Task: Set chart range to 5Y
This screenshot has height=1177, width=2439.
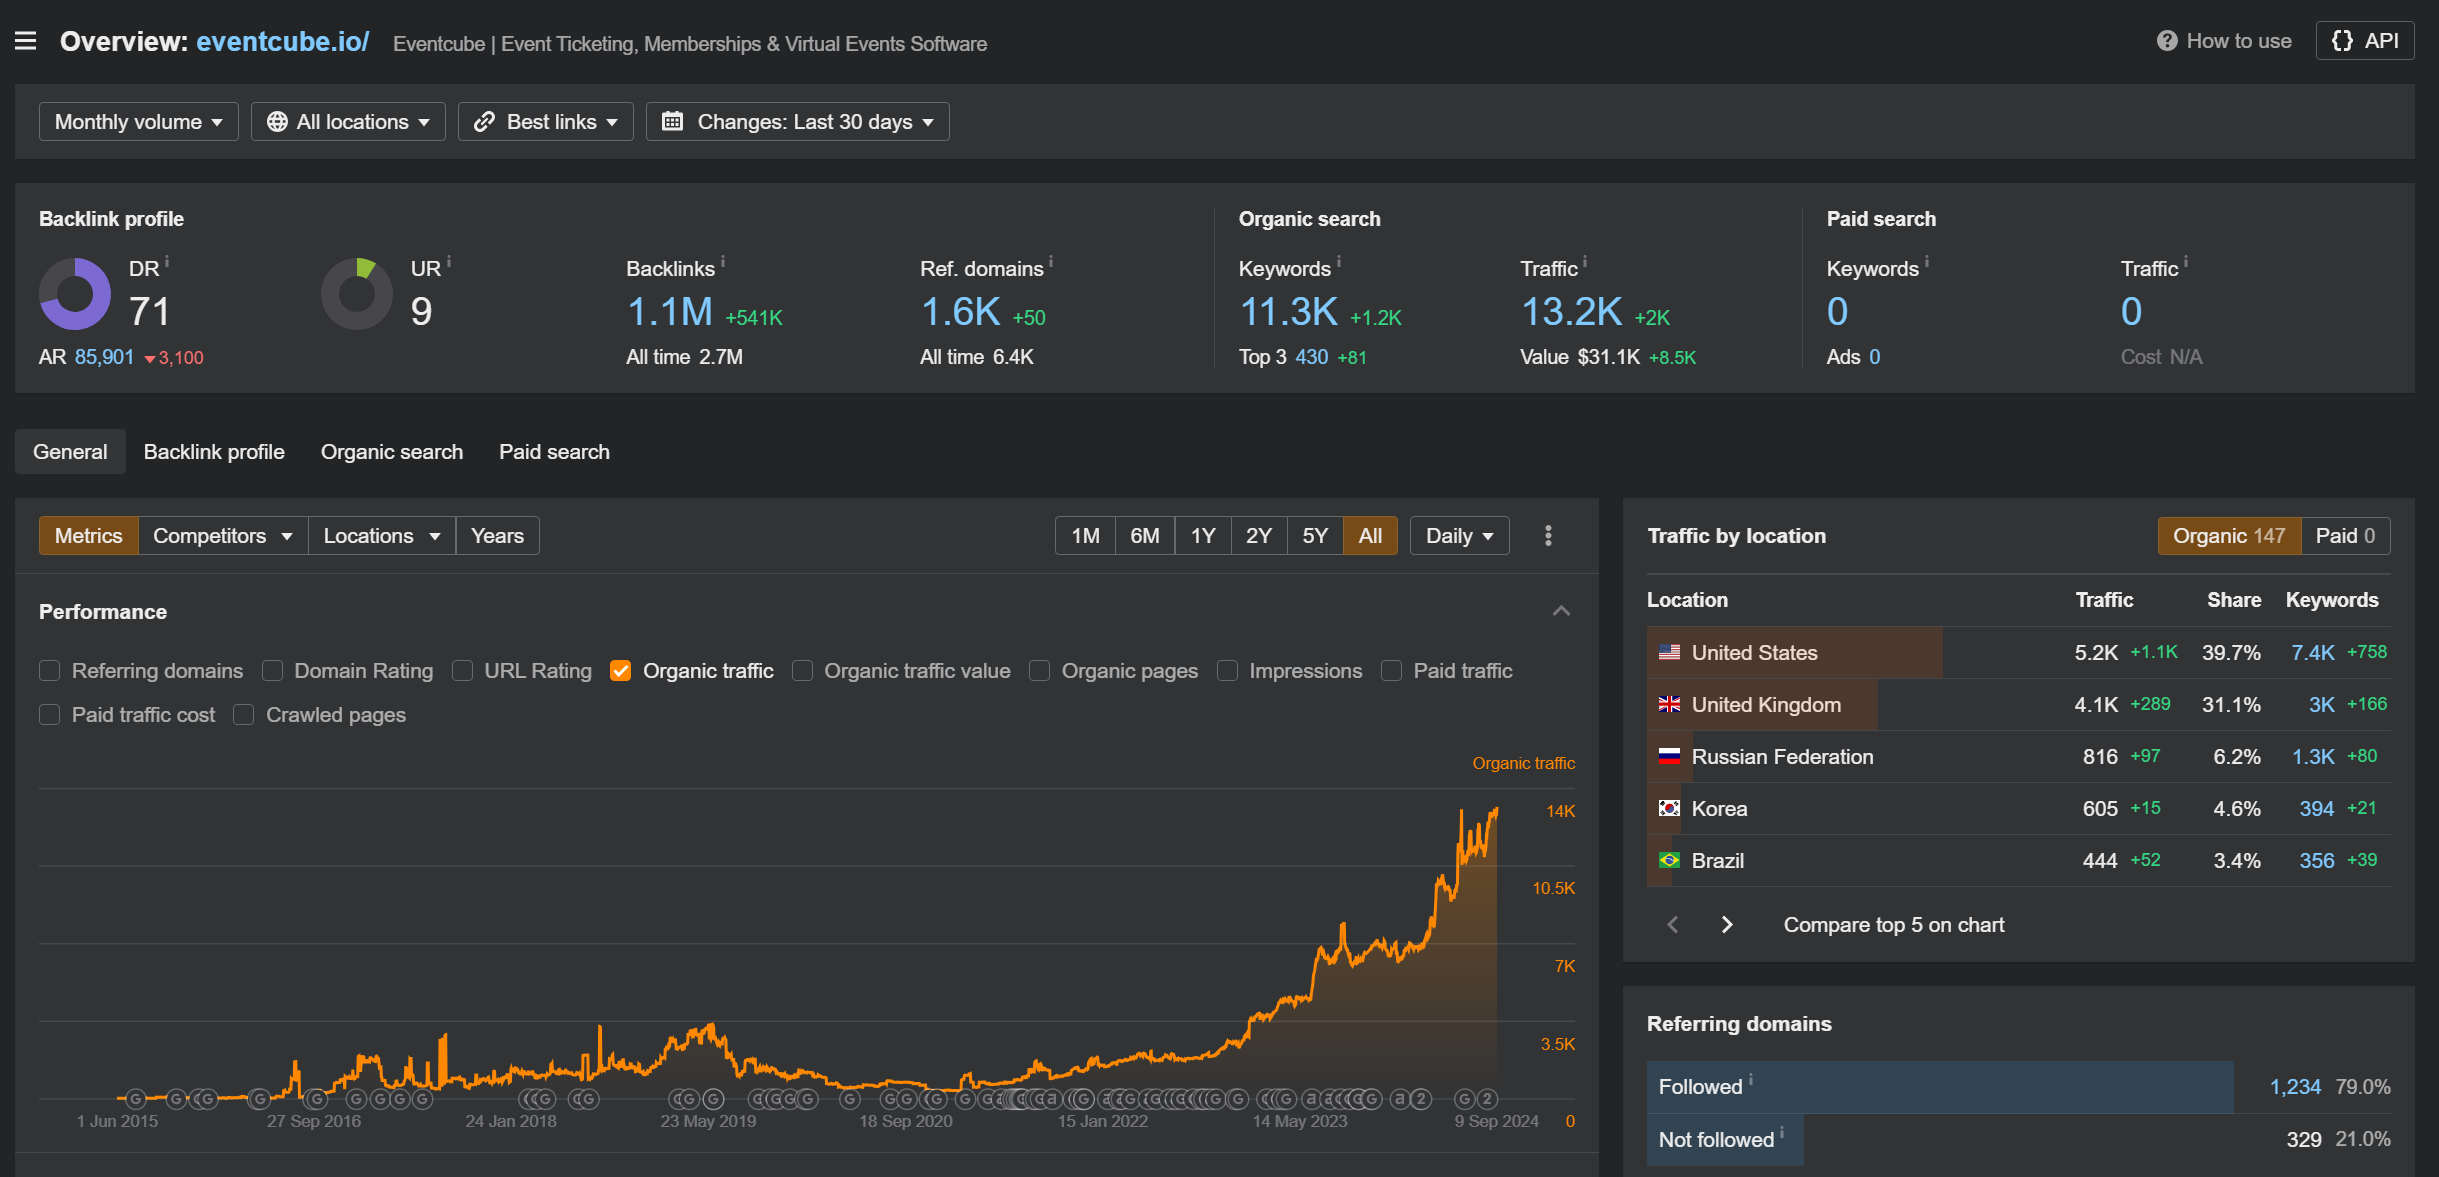Action: [x=1315, y=536]
